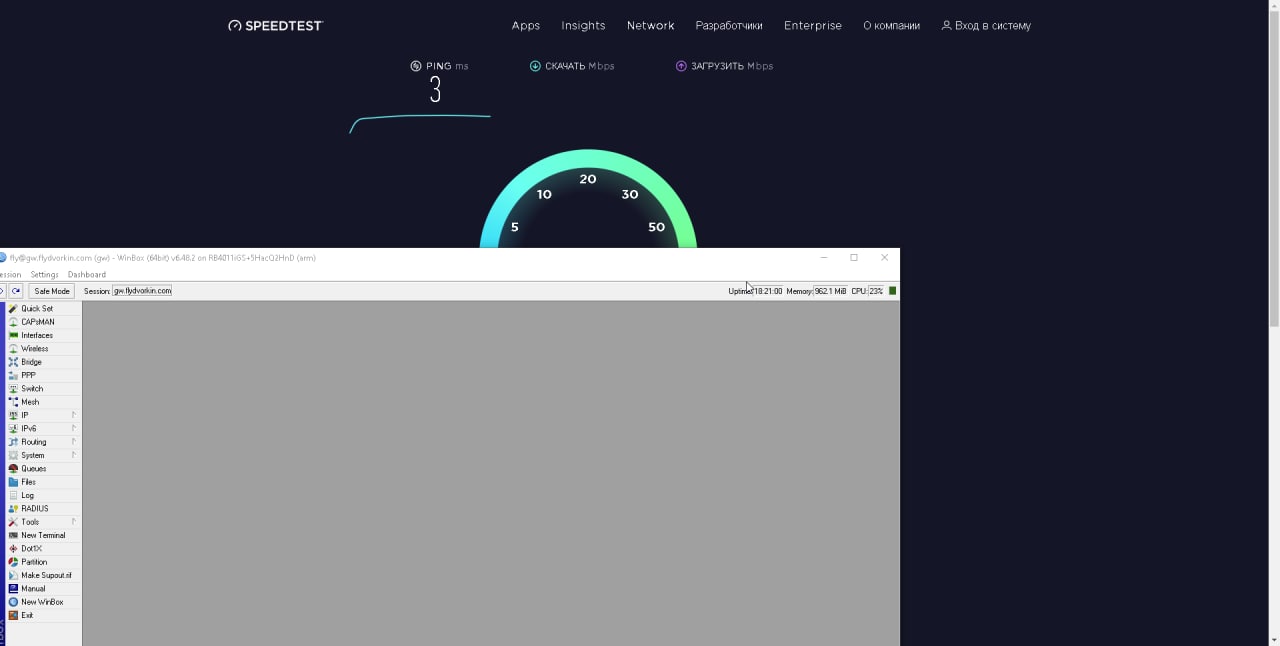Click the Speedtest gauge dial
The image size is (1280, 646).
tap(588, 200)
